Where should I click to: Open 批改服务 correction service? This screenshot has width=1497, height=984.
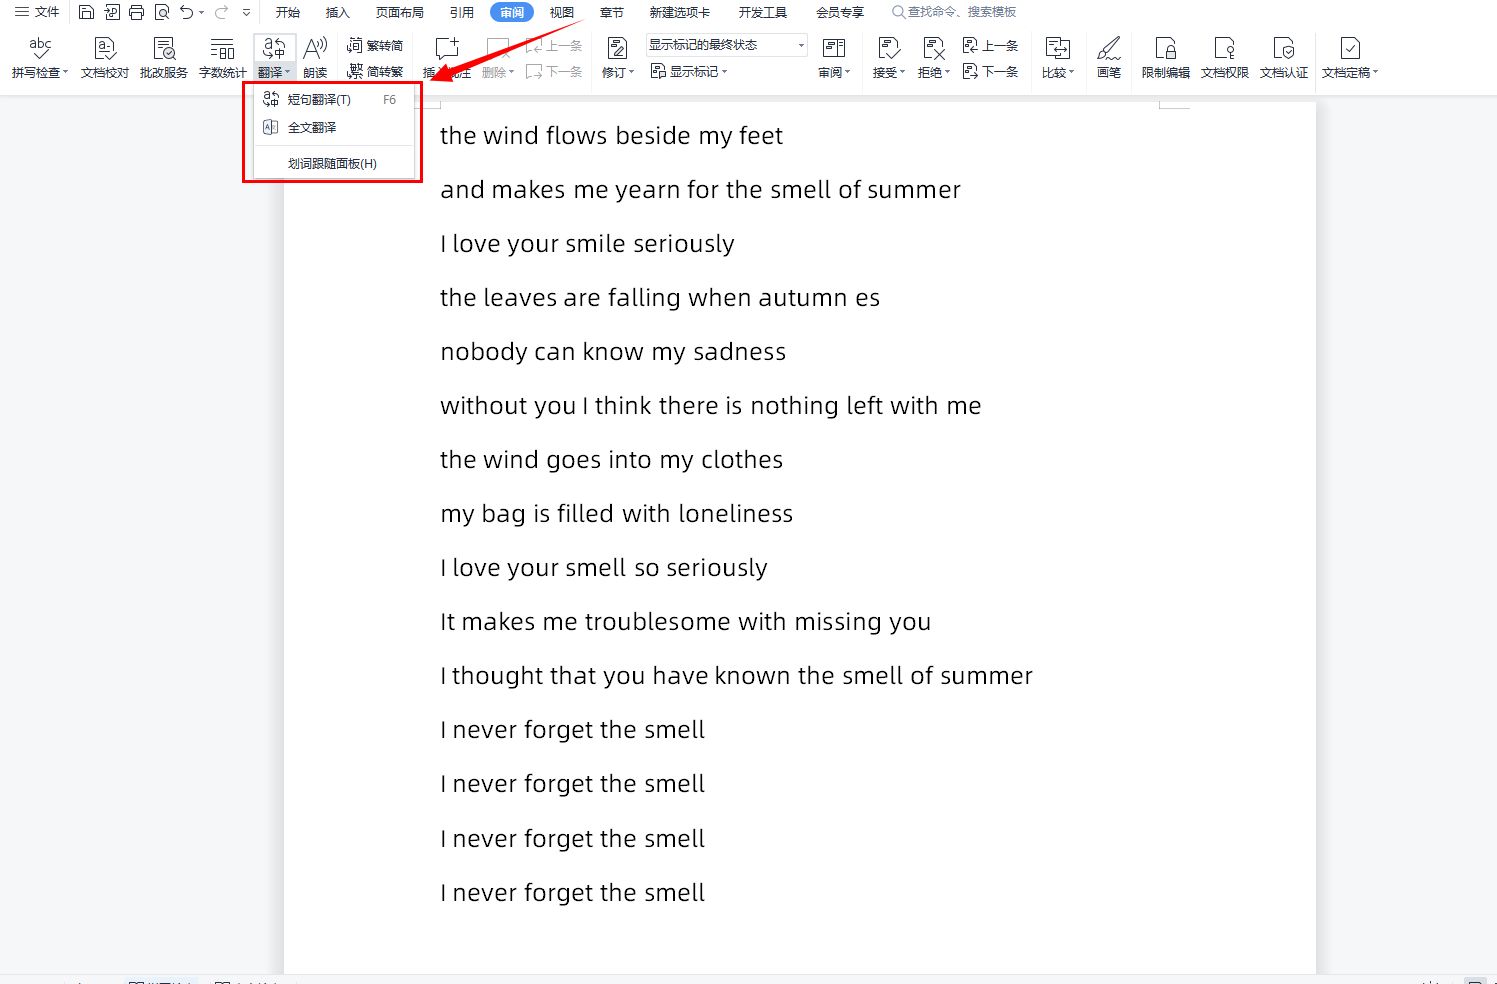164,57
